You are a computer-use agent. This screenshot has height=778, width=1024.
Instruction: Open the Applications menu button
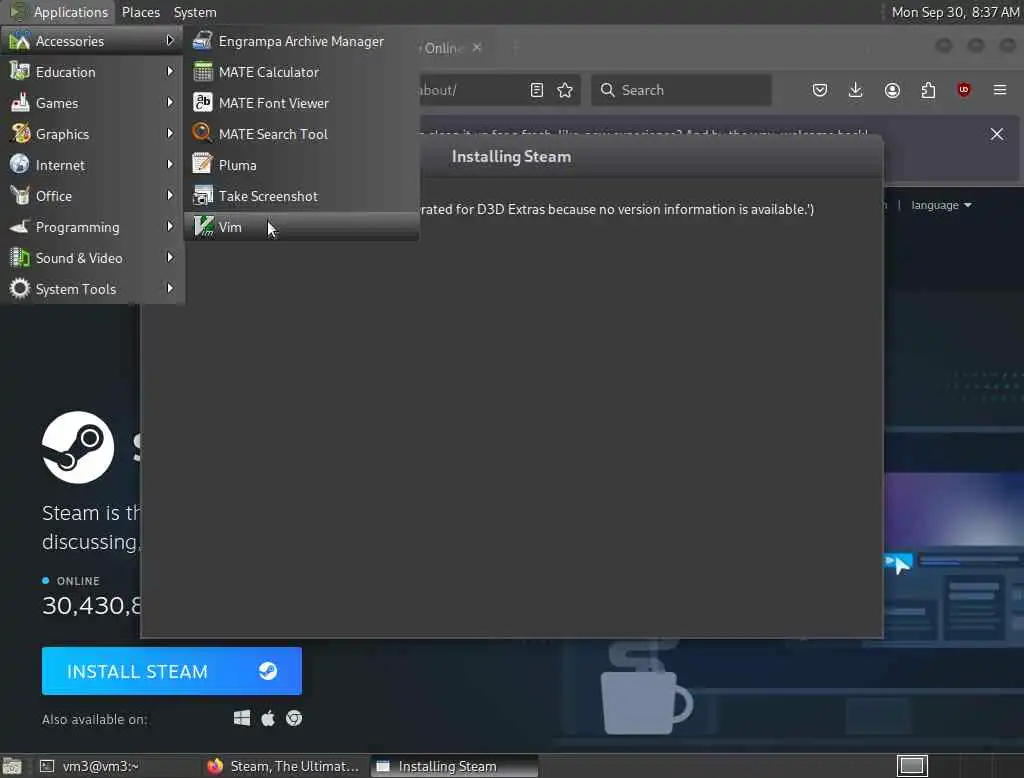click(x=59, y=12)
